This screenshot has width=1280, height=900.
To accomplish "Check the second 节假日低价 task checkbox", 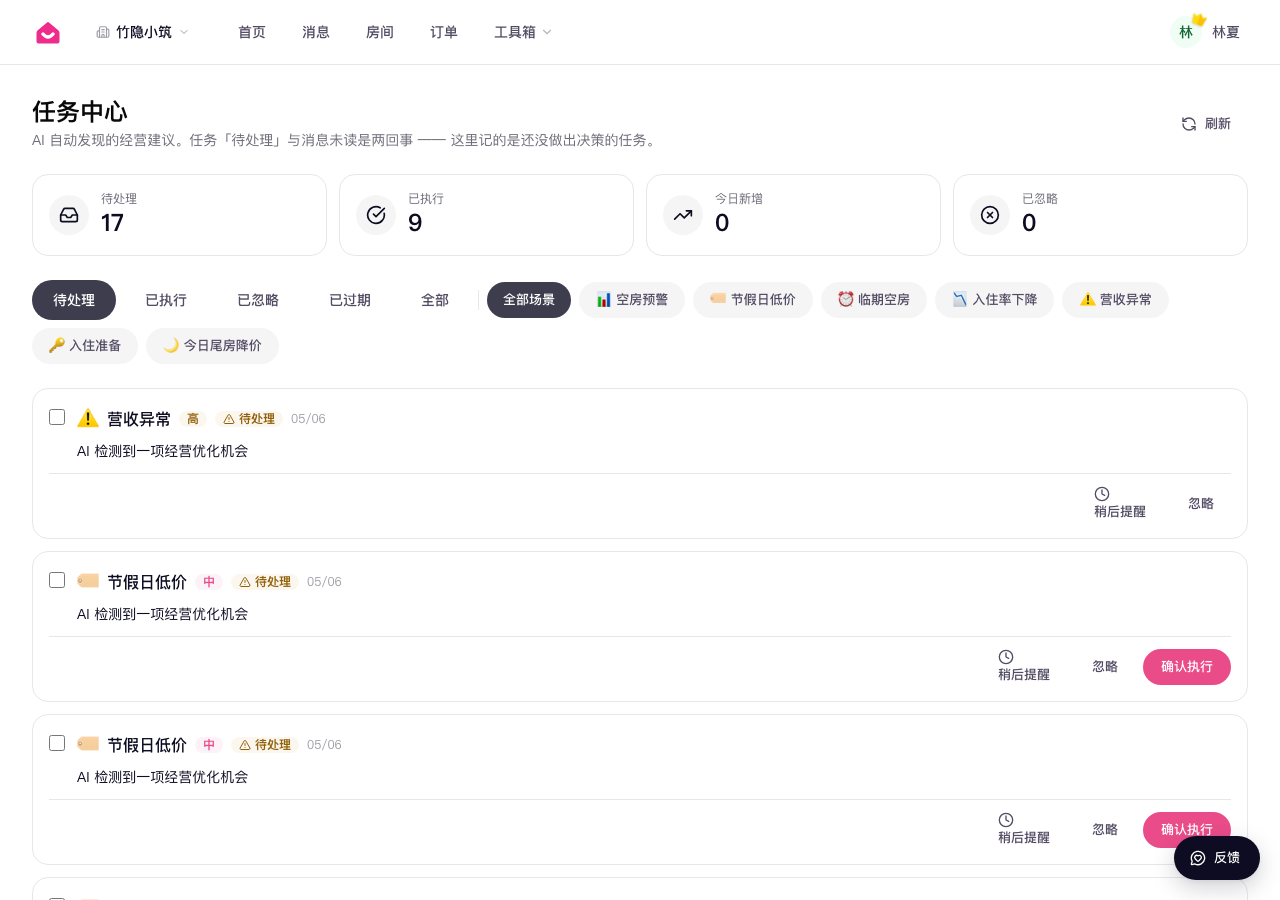I will pyautogui.click(x=57, y=743).
